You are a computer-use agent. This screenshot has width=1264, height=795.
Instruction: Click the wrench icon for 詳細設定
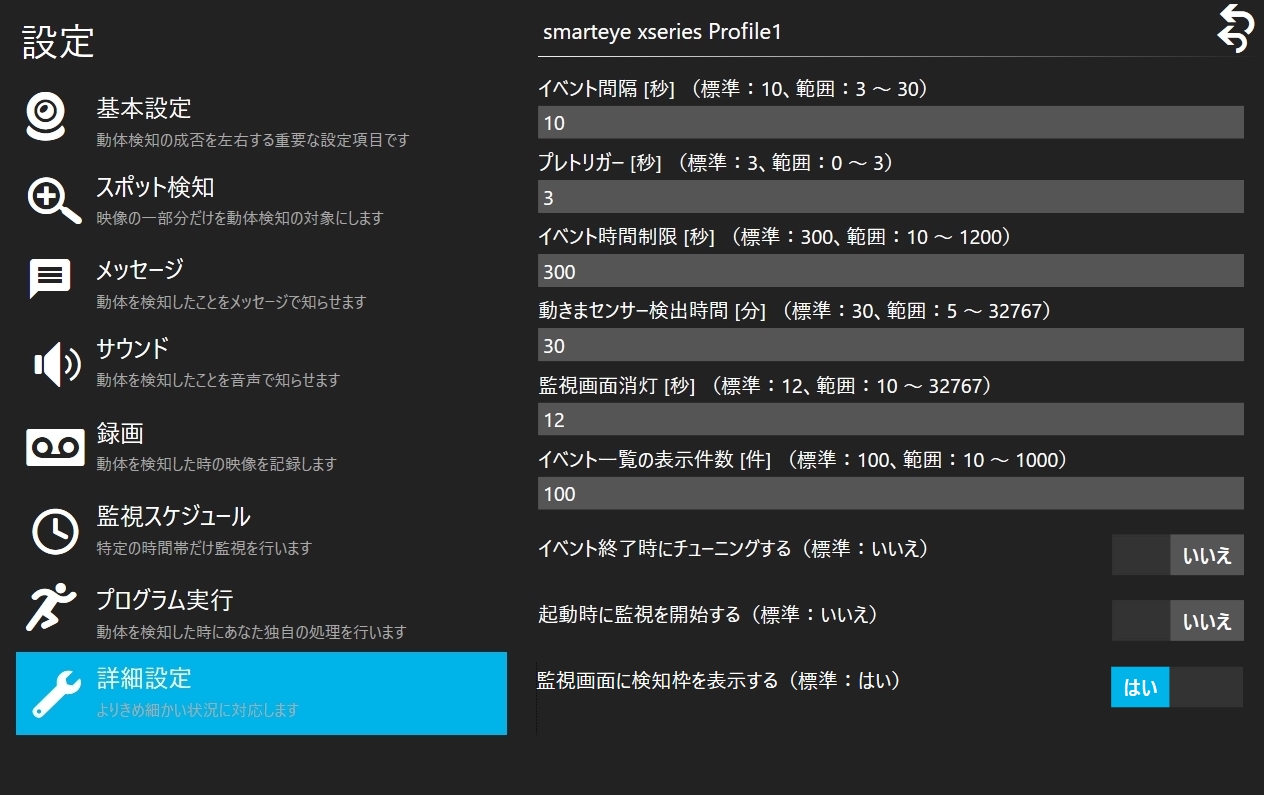pos(55,692)
